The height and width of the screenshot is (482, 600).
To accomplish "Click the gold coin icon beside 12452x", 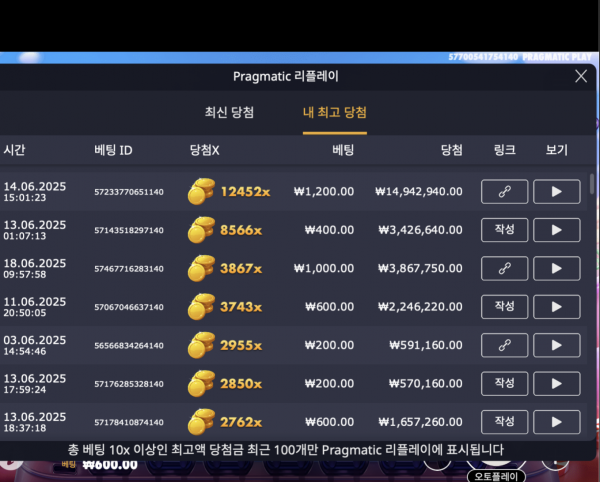I will (x=201, y=191).
